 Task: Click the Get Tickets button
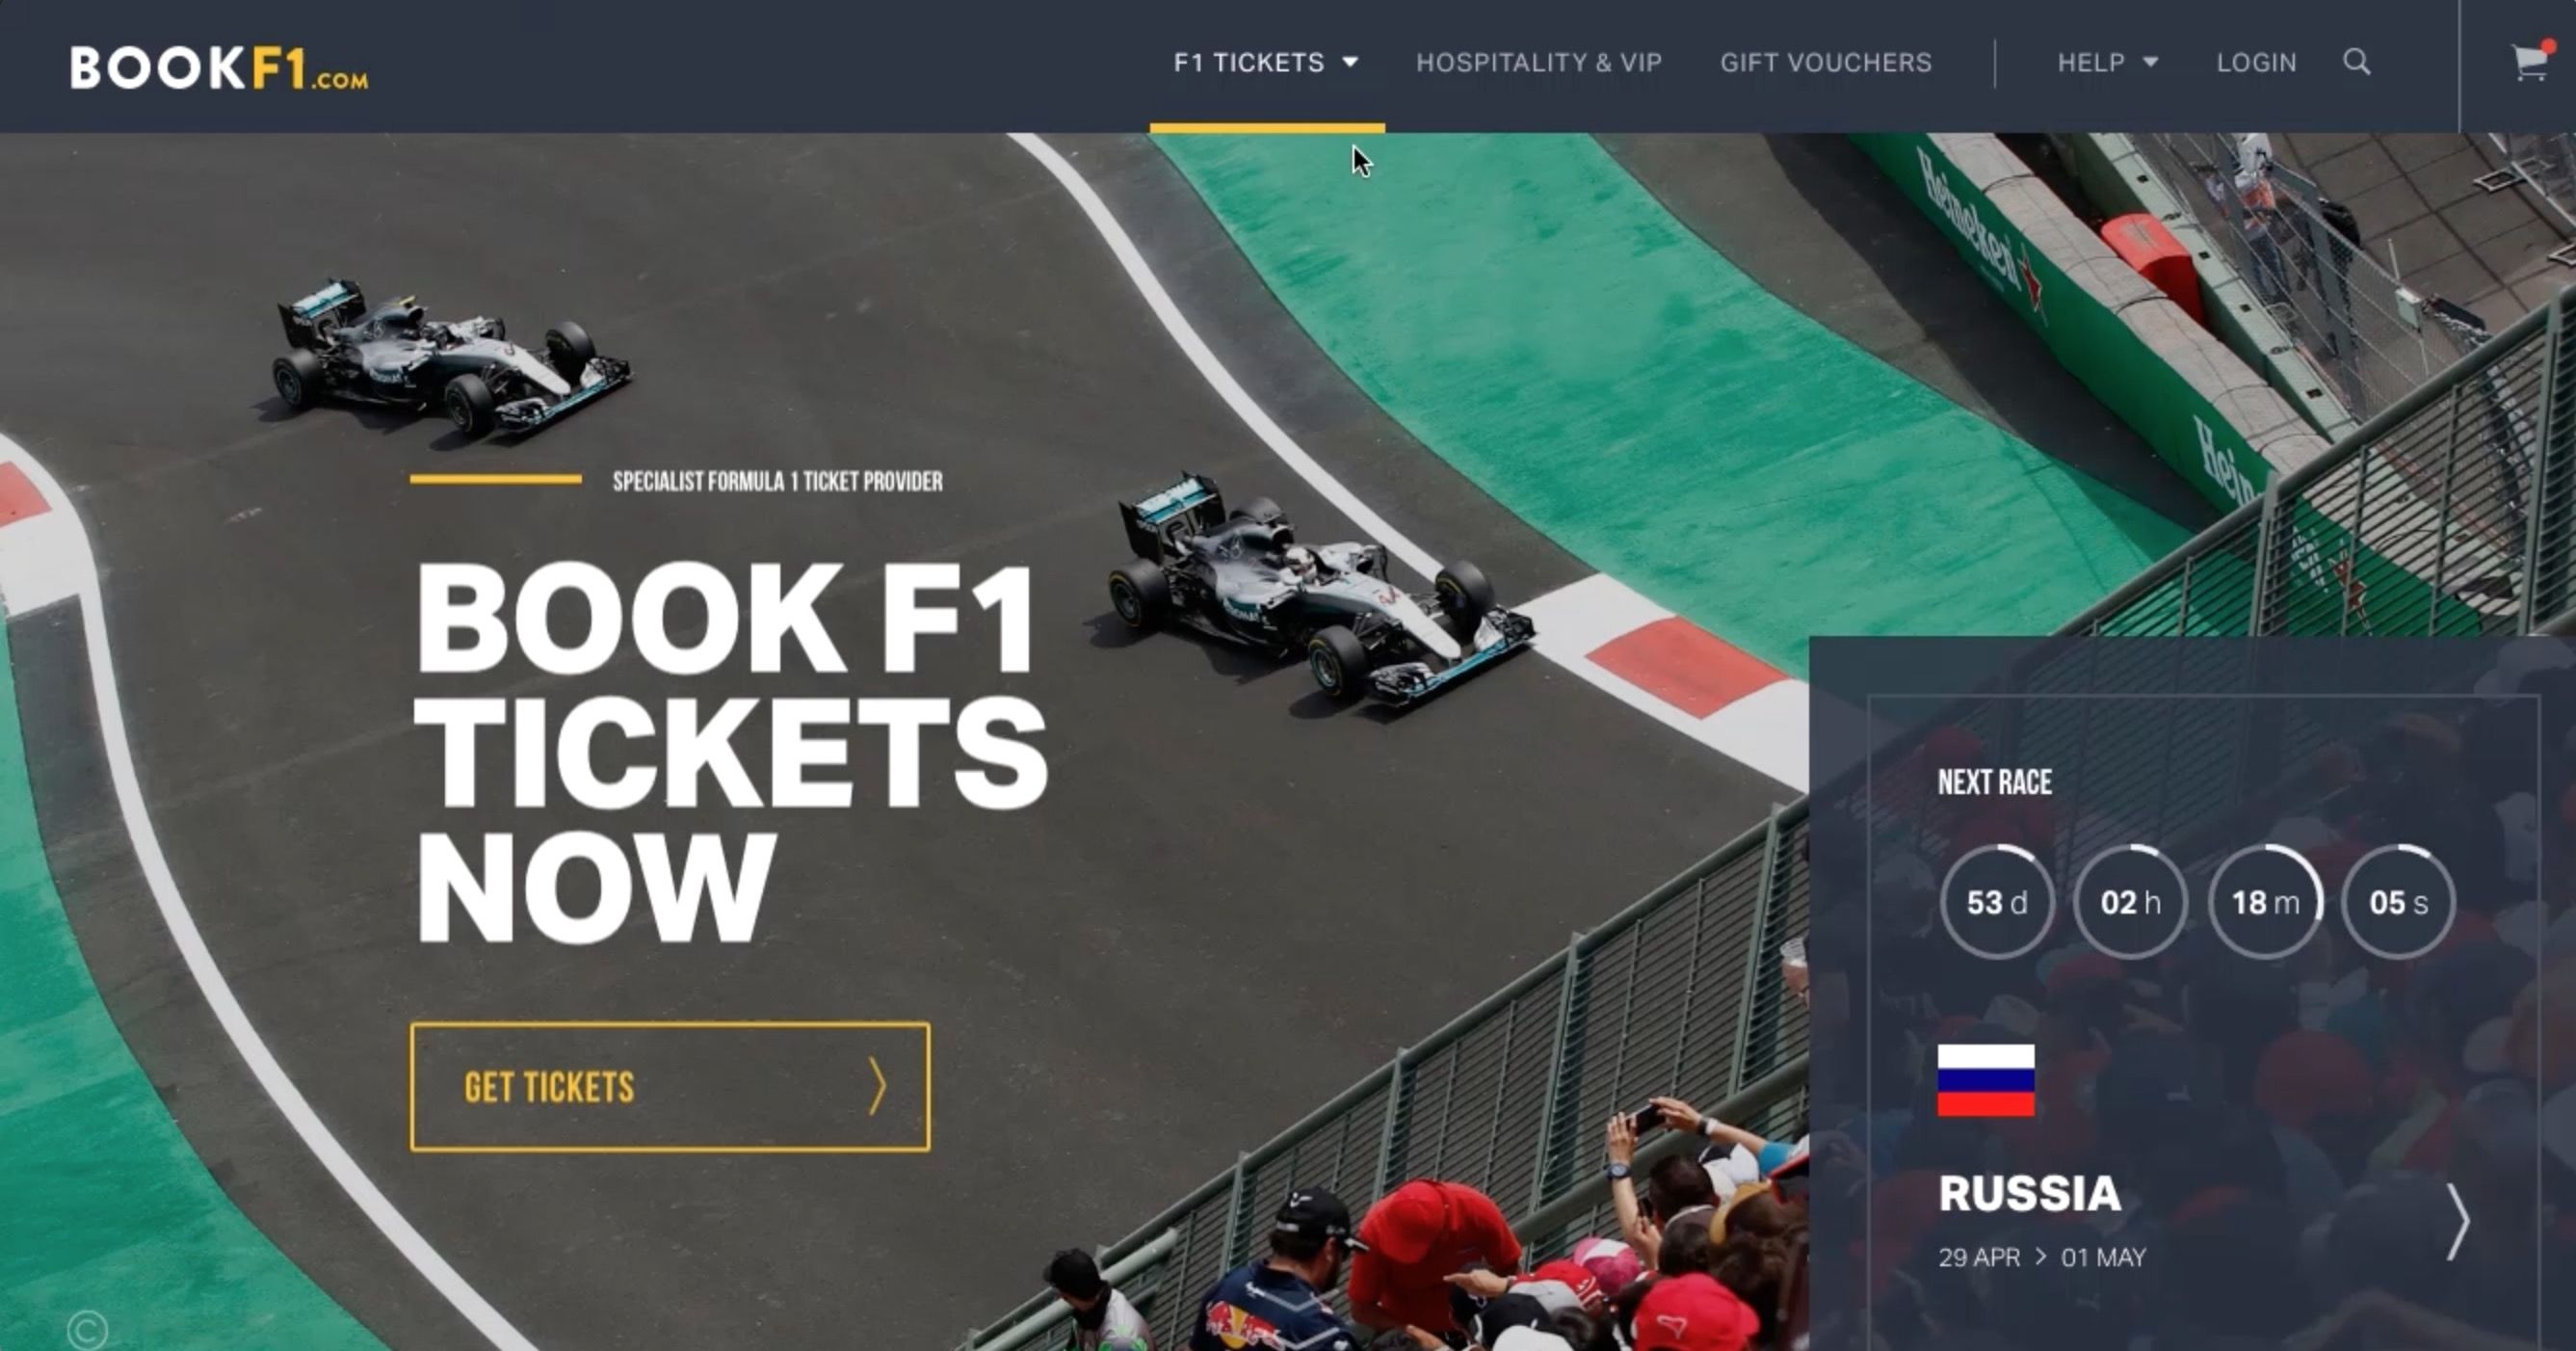[x=670, y=1086]
